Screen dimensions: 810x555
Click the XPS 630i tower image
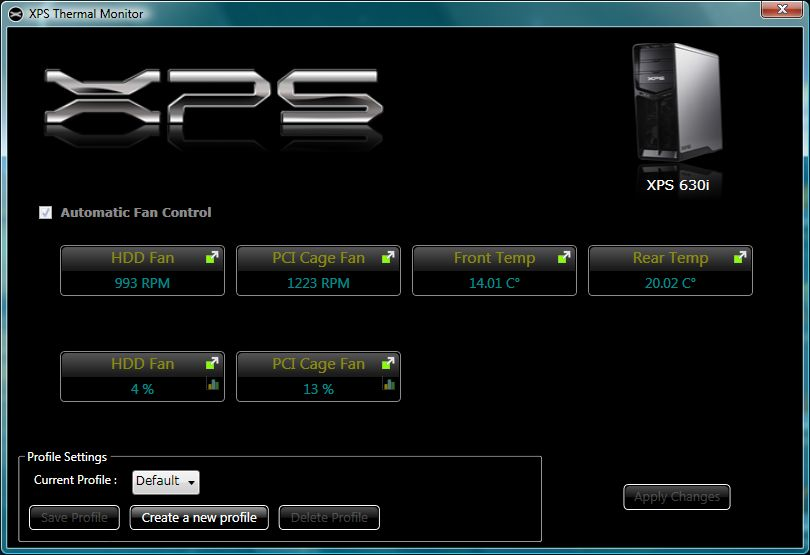677,102
